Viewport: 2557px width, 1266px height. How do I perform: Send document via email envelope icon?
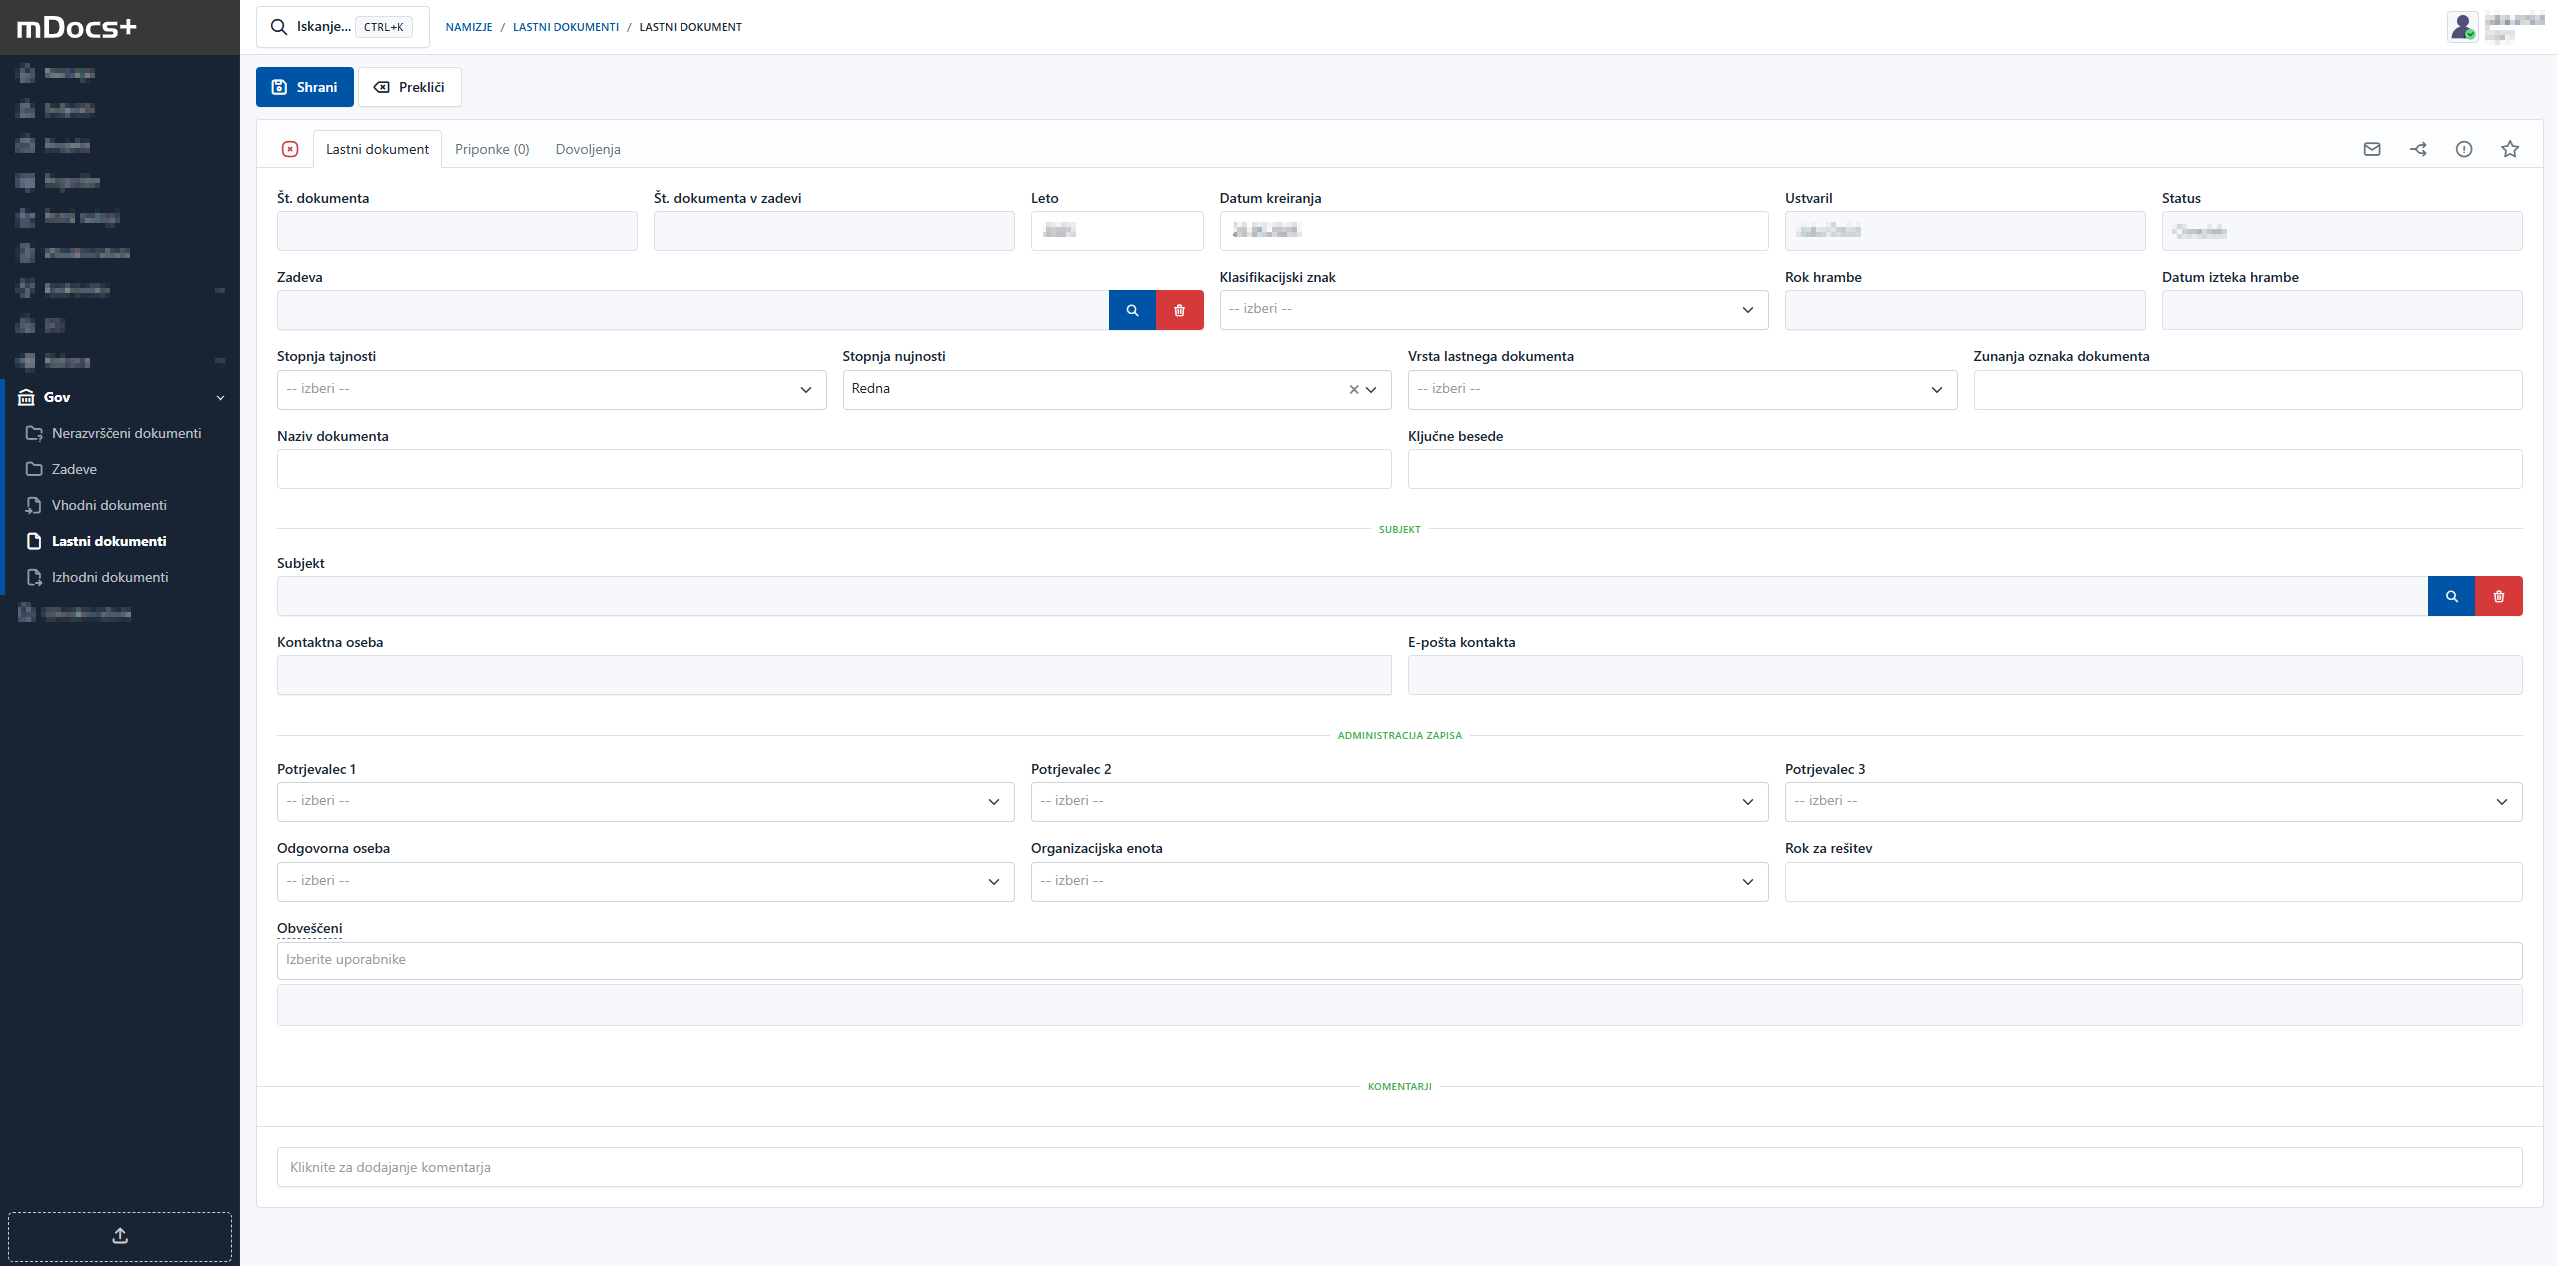point(2371,148)
